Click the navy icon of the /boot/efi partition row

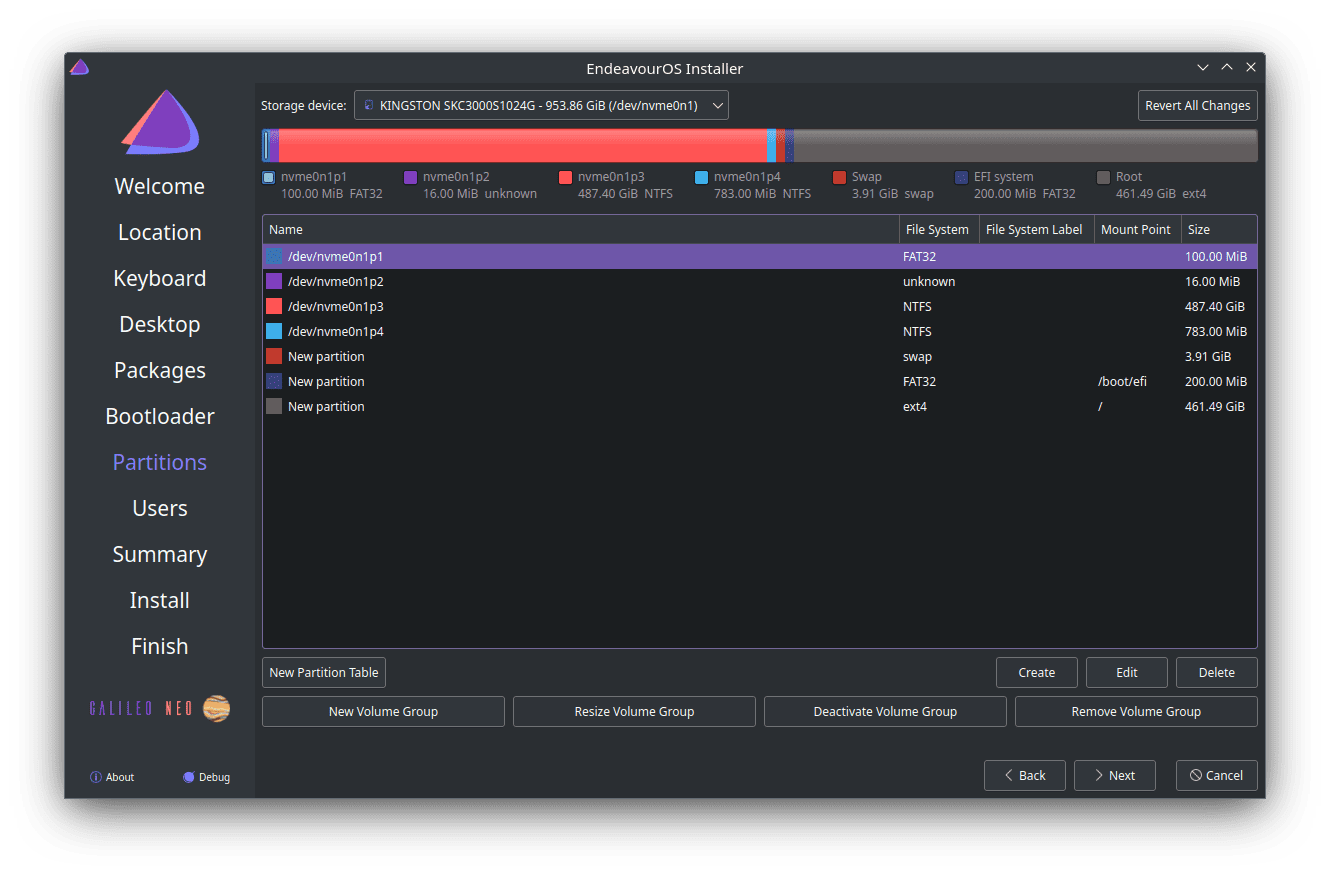(274, 381)
